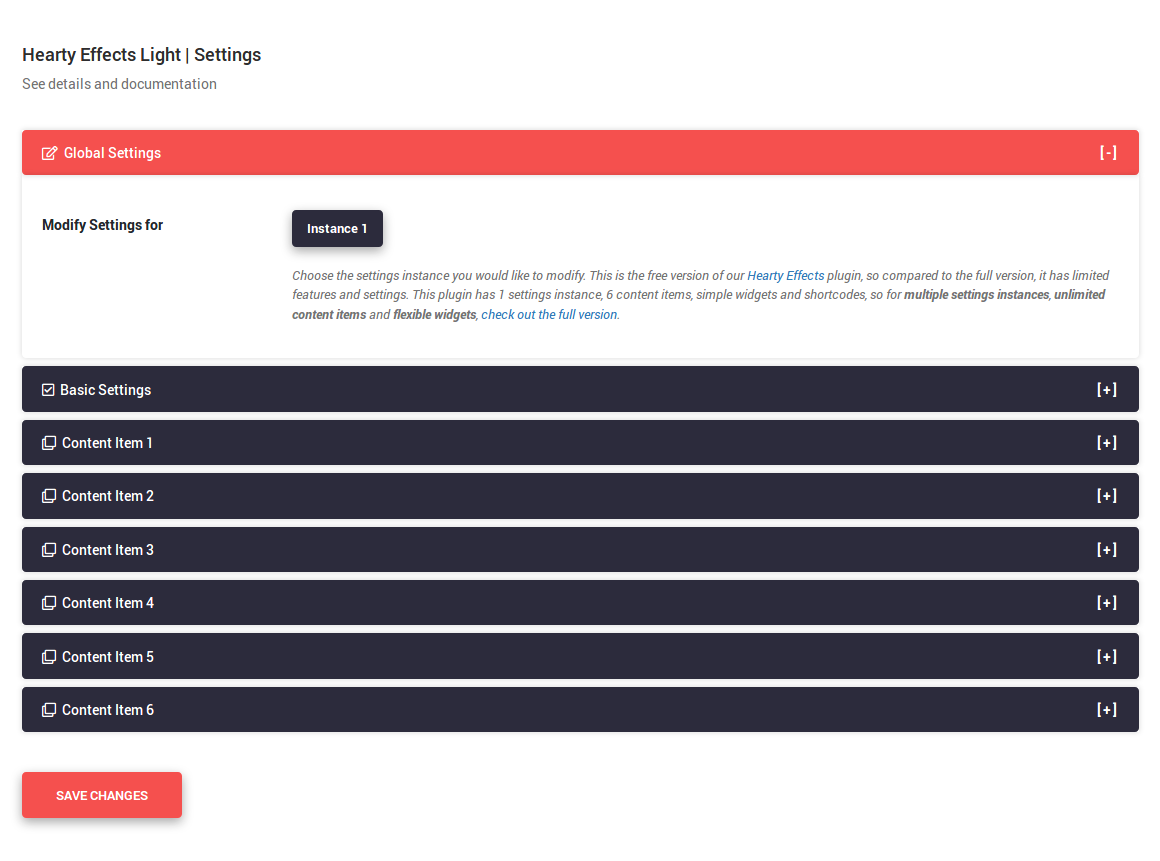Image resolution: width=1160 pixels, height=861 pixels.
Task: Click the copy icon beside Content Item 5
Action: pos(49,657)
